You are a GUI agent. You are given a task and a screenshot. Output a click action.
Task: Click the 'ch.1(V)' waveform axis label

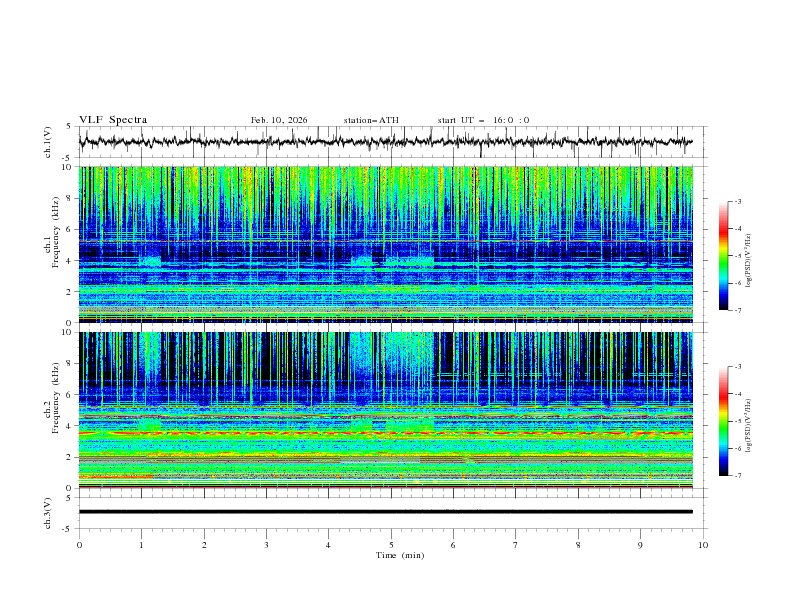48,142
